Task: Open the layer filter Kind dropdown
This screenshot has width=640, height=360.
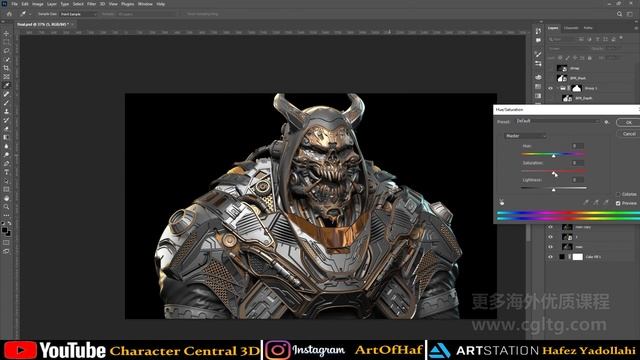Action: click(562, 39)
